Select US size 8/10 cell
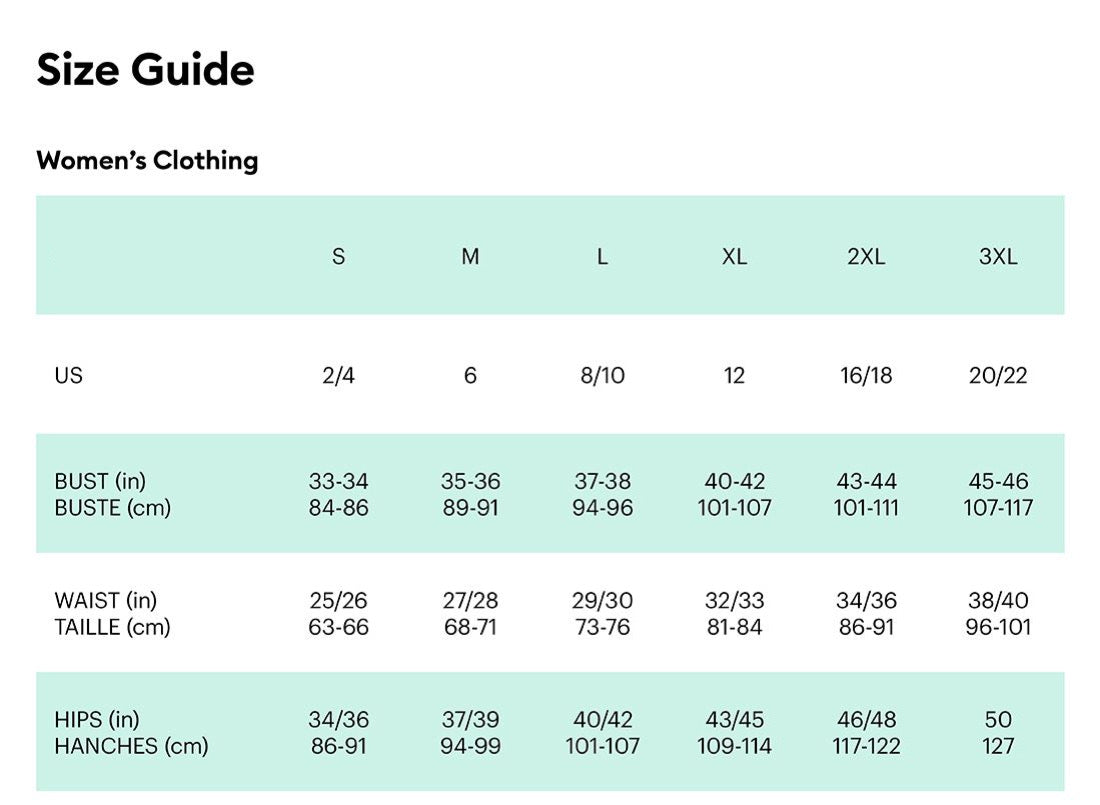The width and height of the screenshot is (1100, 805). 603,375
